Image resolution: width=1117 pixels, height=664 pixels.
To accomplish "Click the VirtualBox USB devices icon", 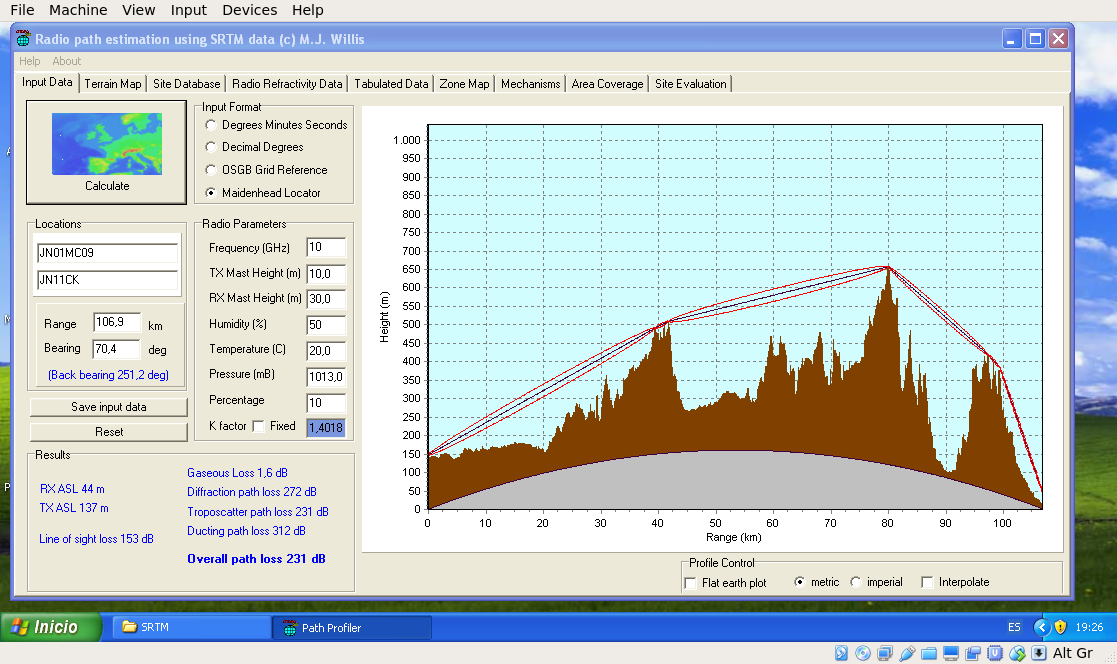I will (x=907, y=654).
